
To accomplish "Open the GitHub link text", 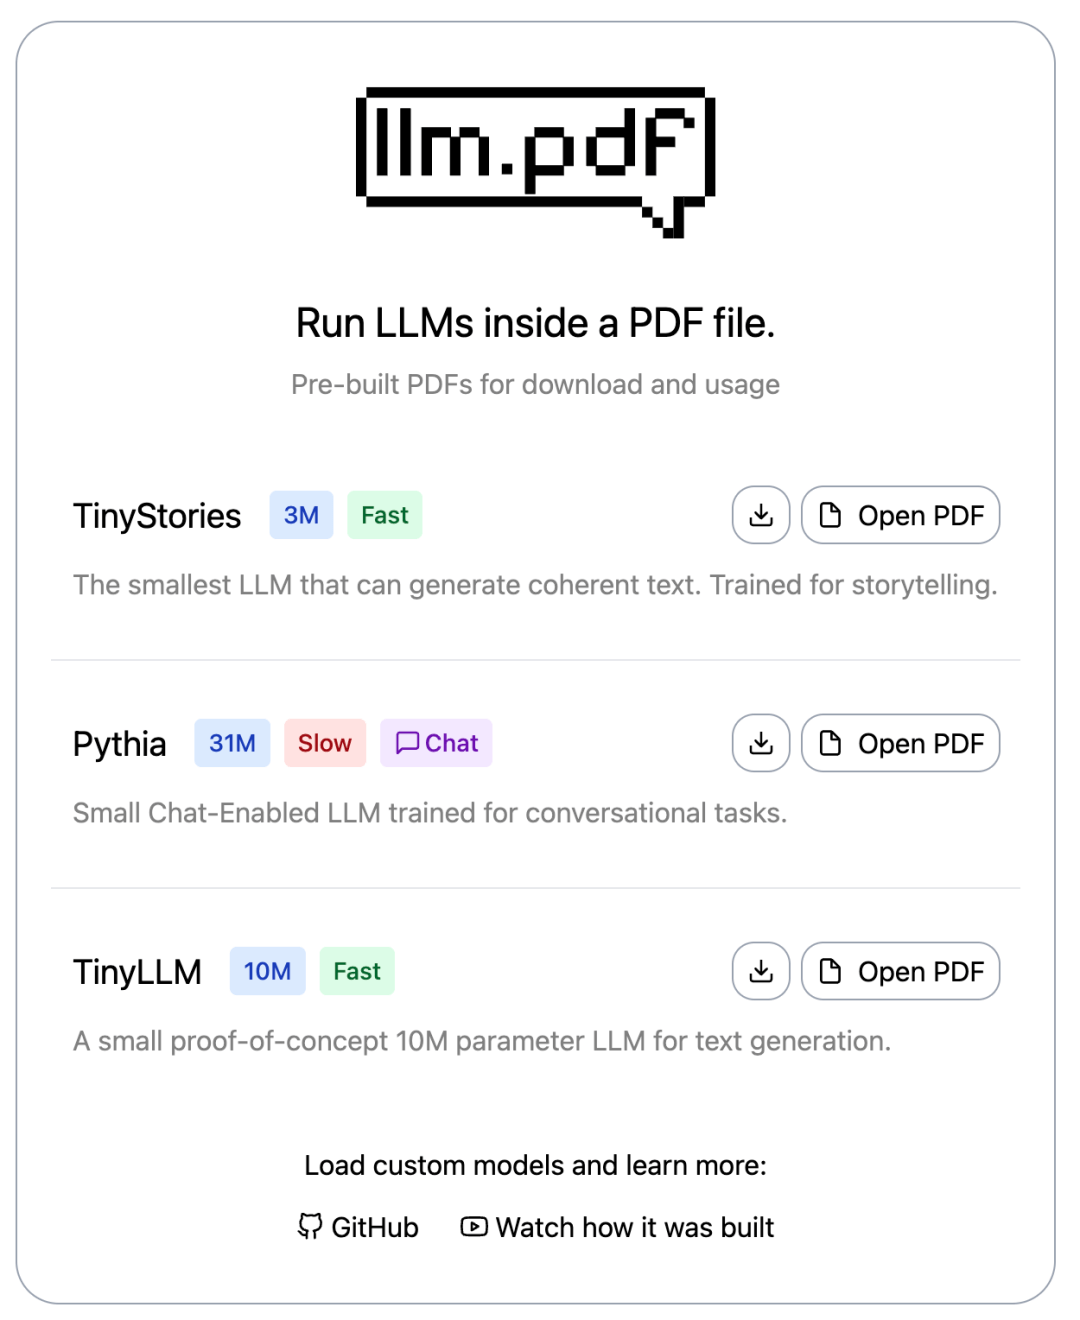I will coord(375,1227).
